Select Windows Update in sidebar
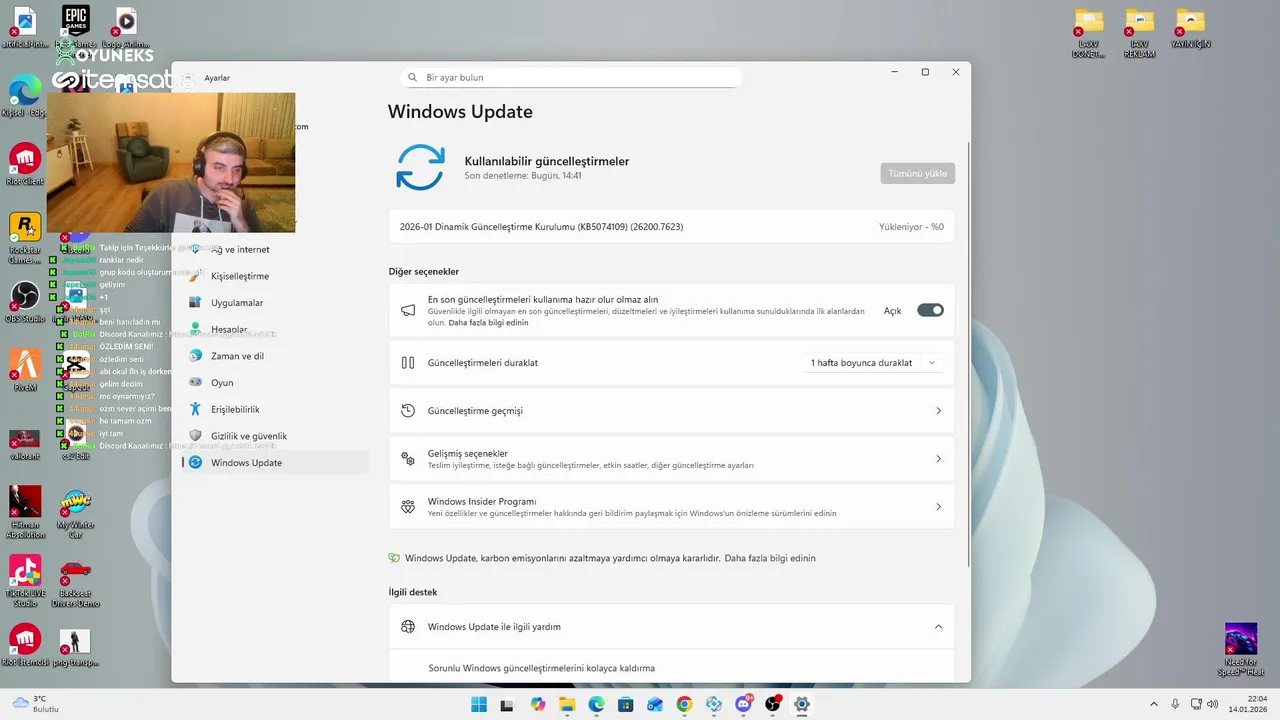Image resolution: width=1280 pixels, height=720 pixels. tap(276, 462)
